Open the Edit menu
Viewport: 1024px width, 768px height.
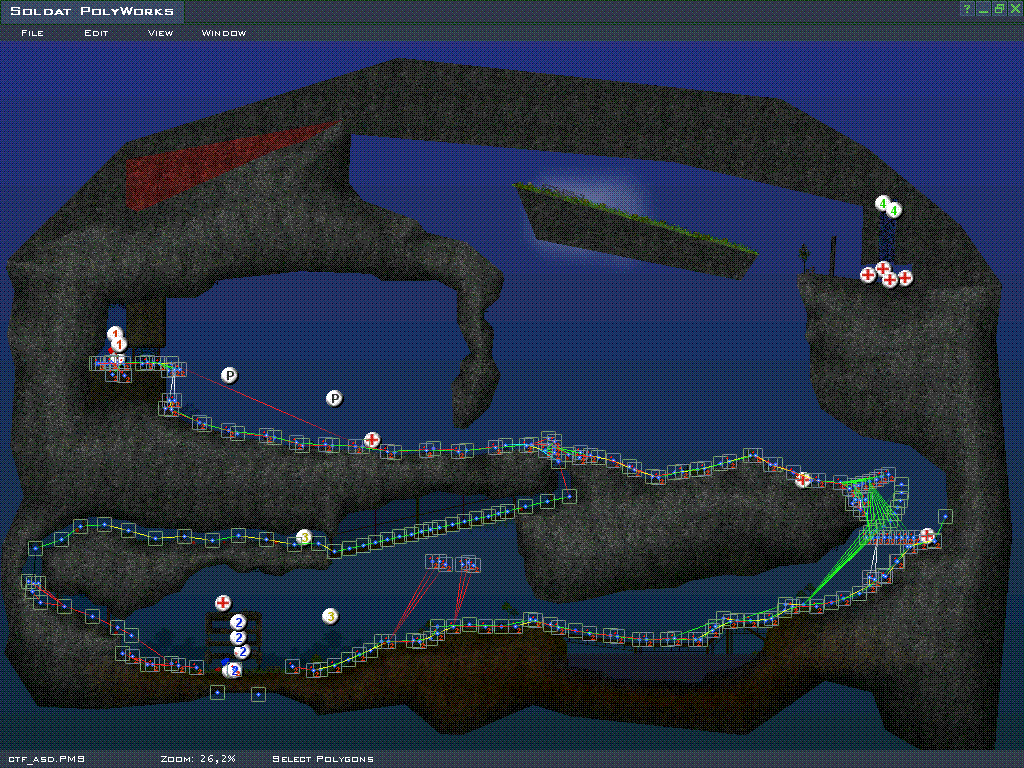click(96, 33)
